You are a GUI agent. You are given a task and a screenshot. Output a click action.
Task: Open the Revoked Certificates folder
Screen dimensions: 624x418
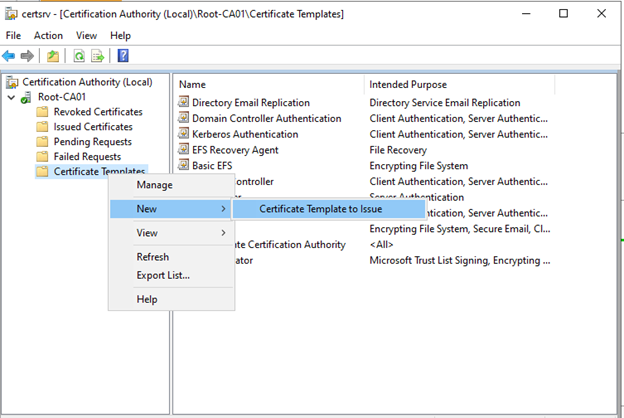[97, 112]
